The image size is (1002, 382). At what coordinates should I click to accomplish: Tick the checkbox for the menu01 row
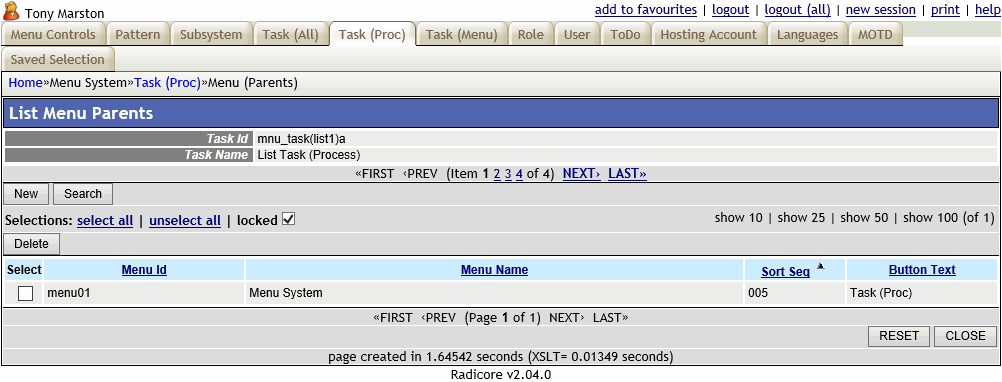coord(26,293)
